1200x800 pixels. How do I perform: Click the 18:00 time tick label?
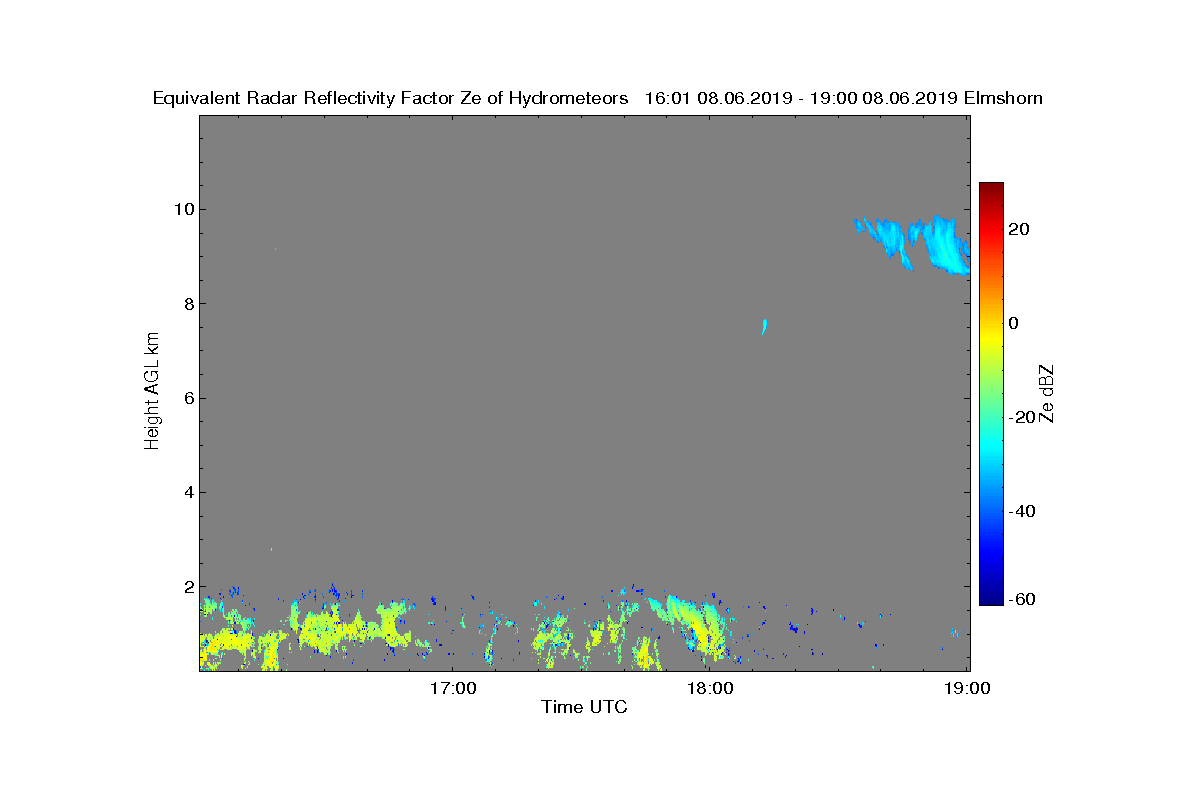(710, 688)
